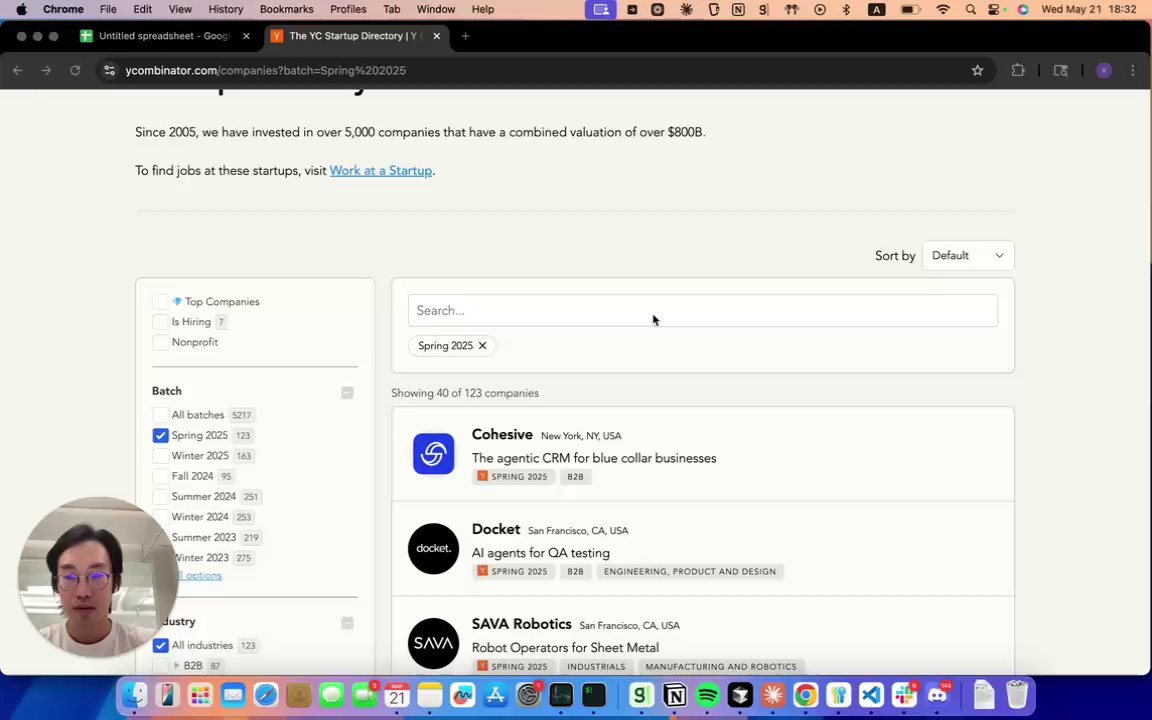The height and width of the screenshot is (720, 1152).
Task: Open the Sort by Default dropdown
Action: (968, 256)
